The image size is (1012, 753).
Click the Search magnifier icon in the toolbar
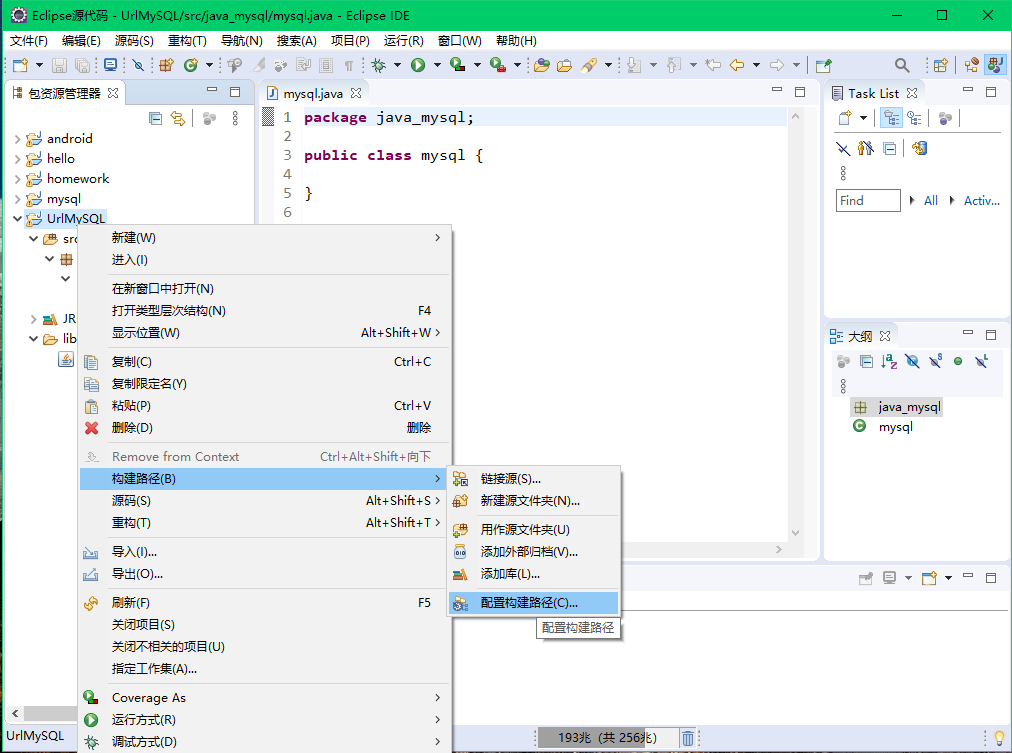[903, 65]
